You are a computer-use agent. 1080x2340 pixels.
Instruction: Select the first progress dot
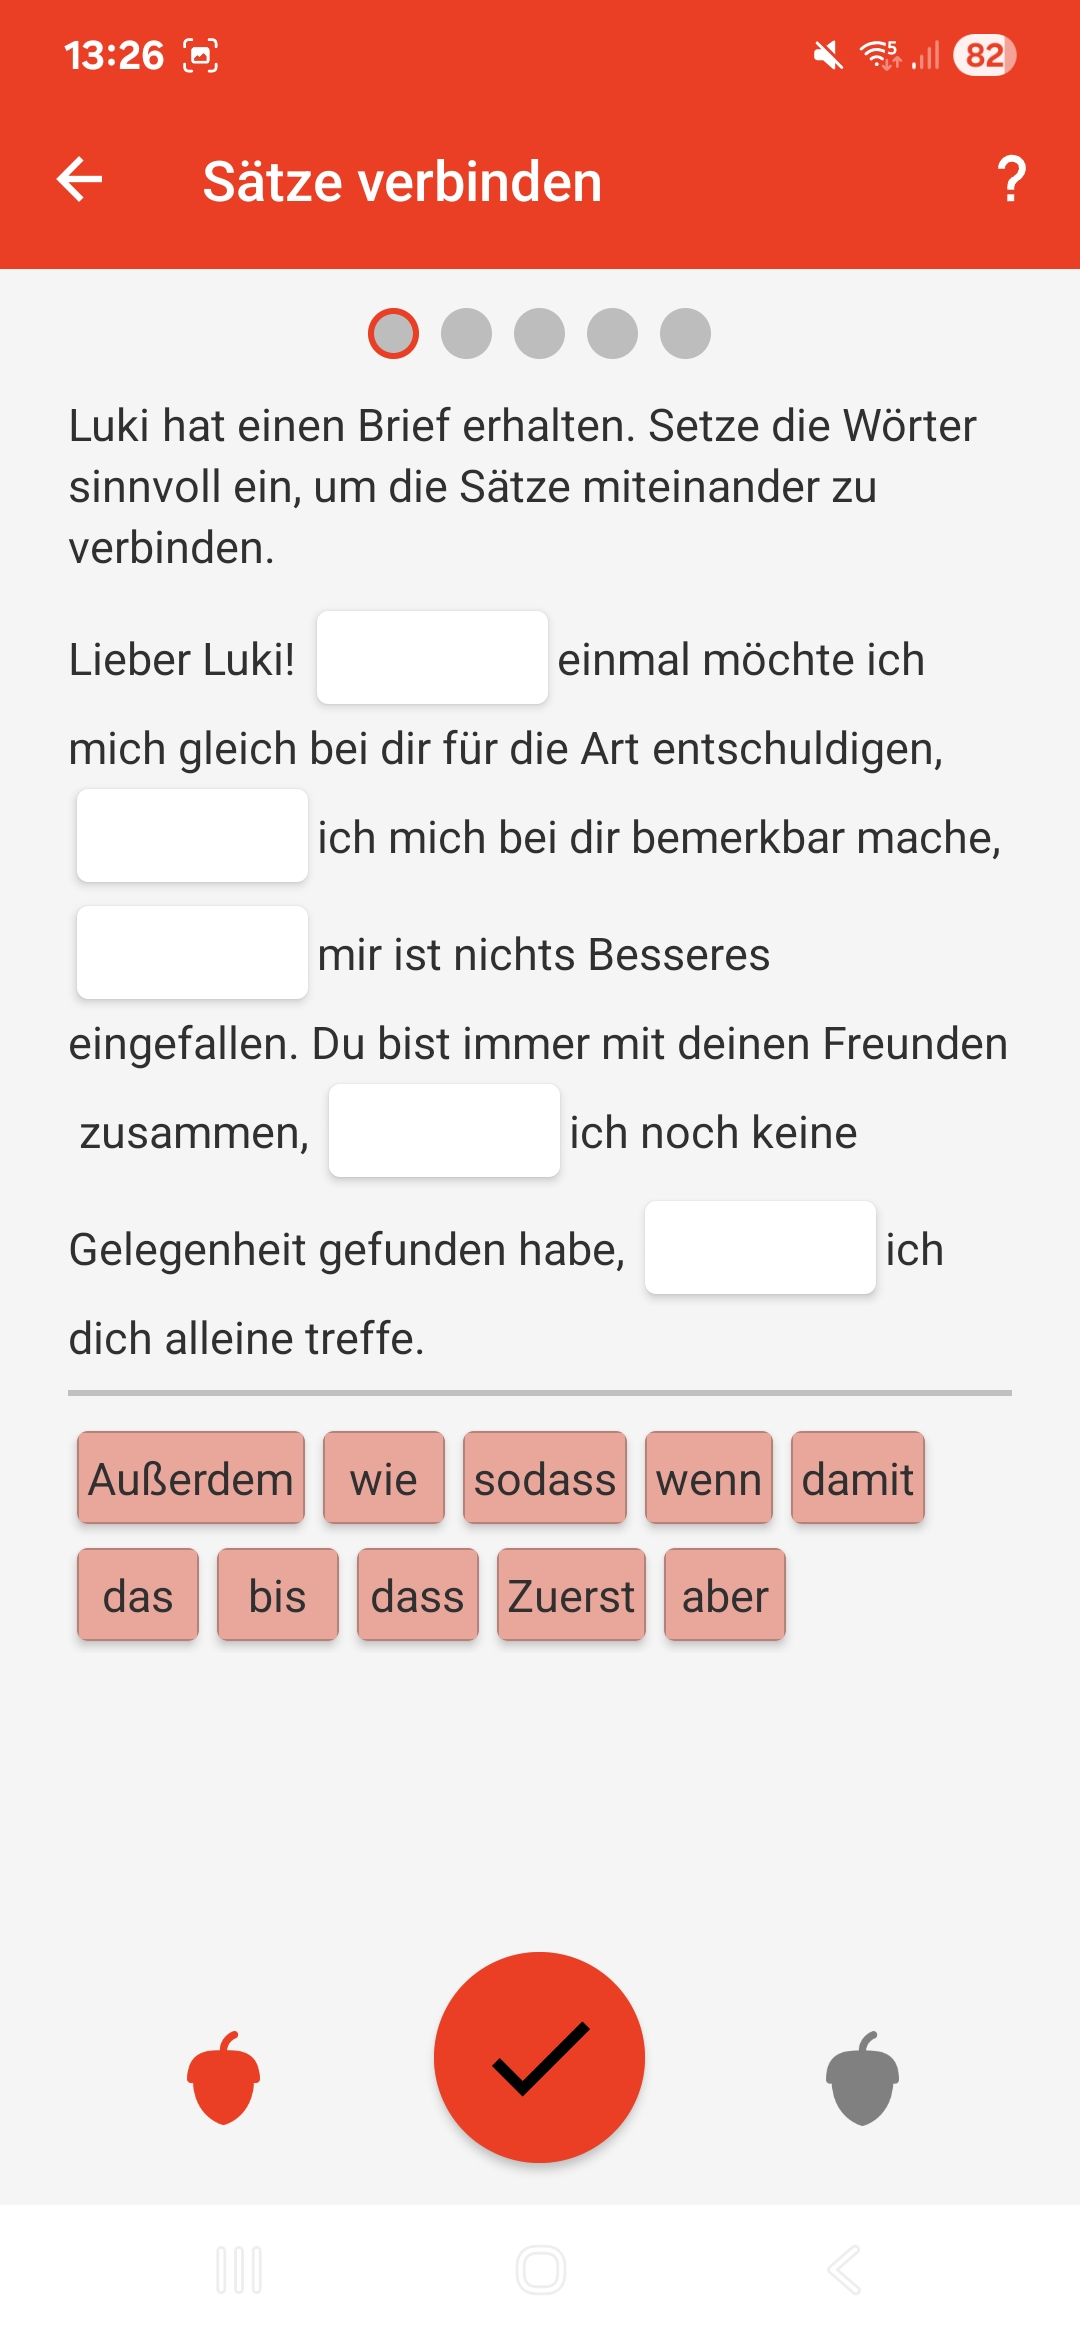pos(393,333)
